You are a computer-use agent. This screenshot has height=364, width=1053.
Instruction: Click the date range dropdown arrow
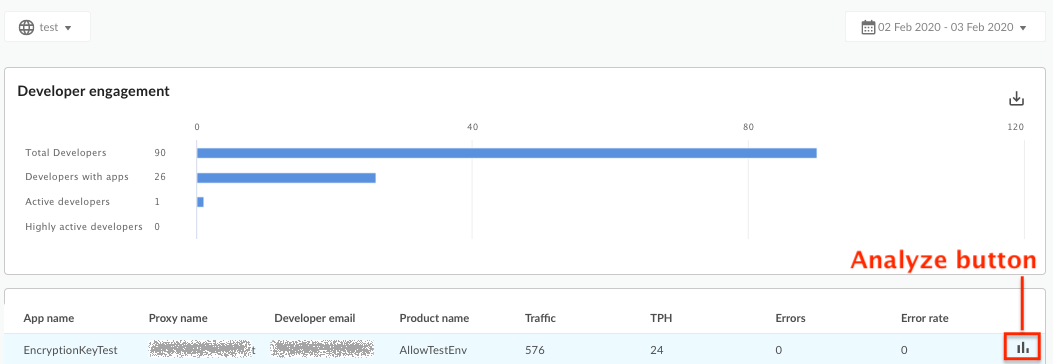coord(1023,28)
